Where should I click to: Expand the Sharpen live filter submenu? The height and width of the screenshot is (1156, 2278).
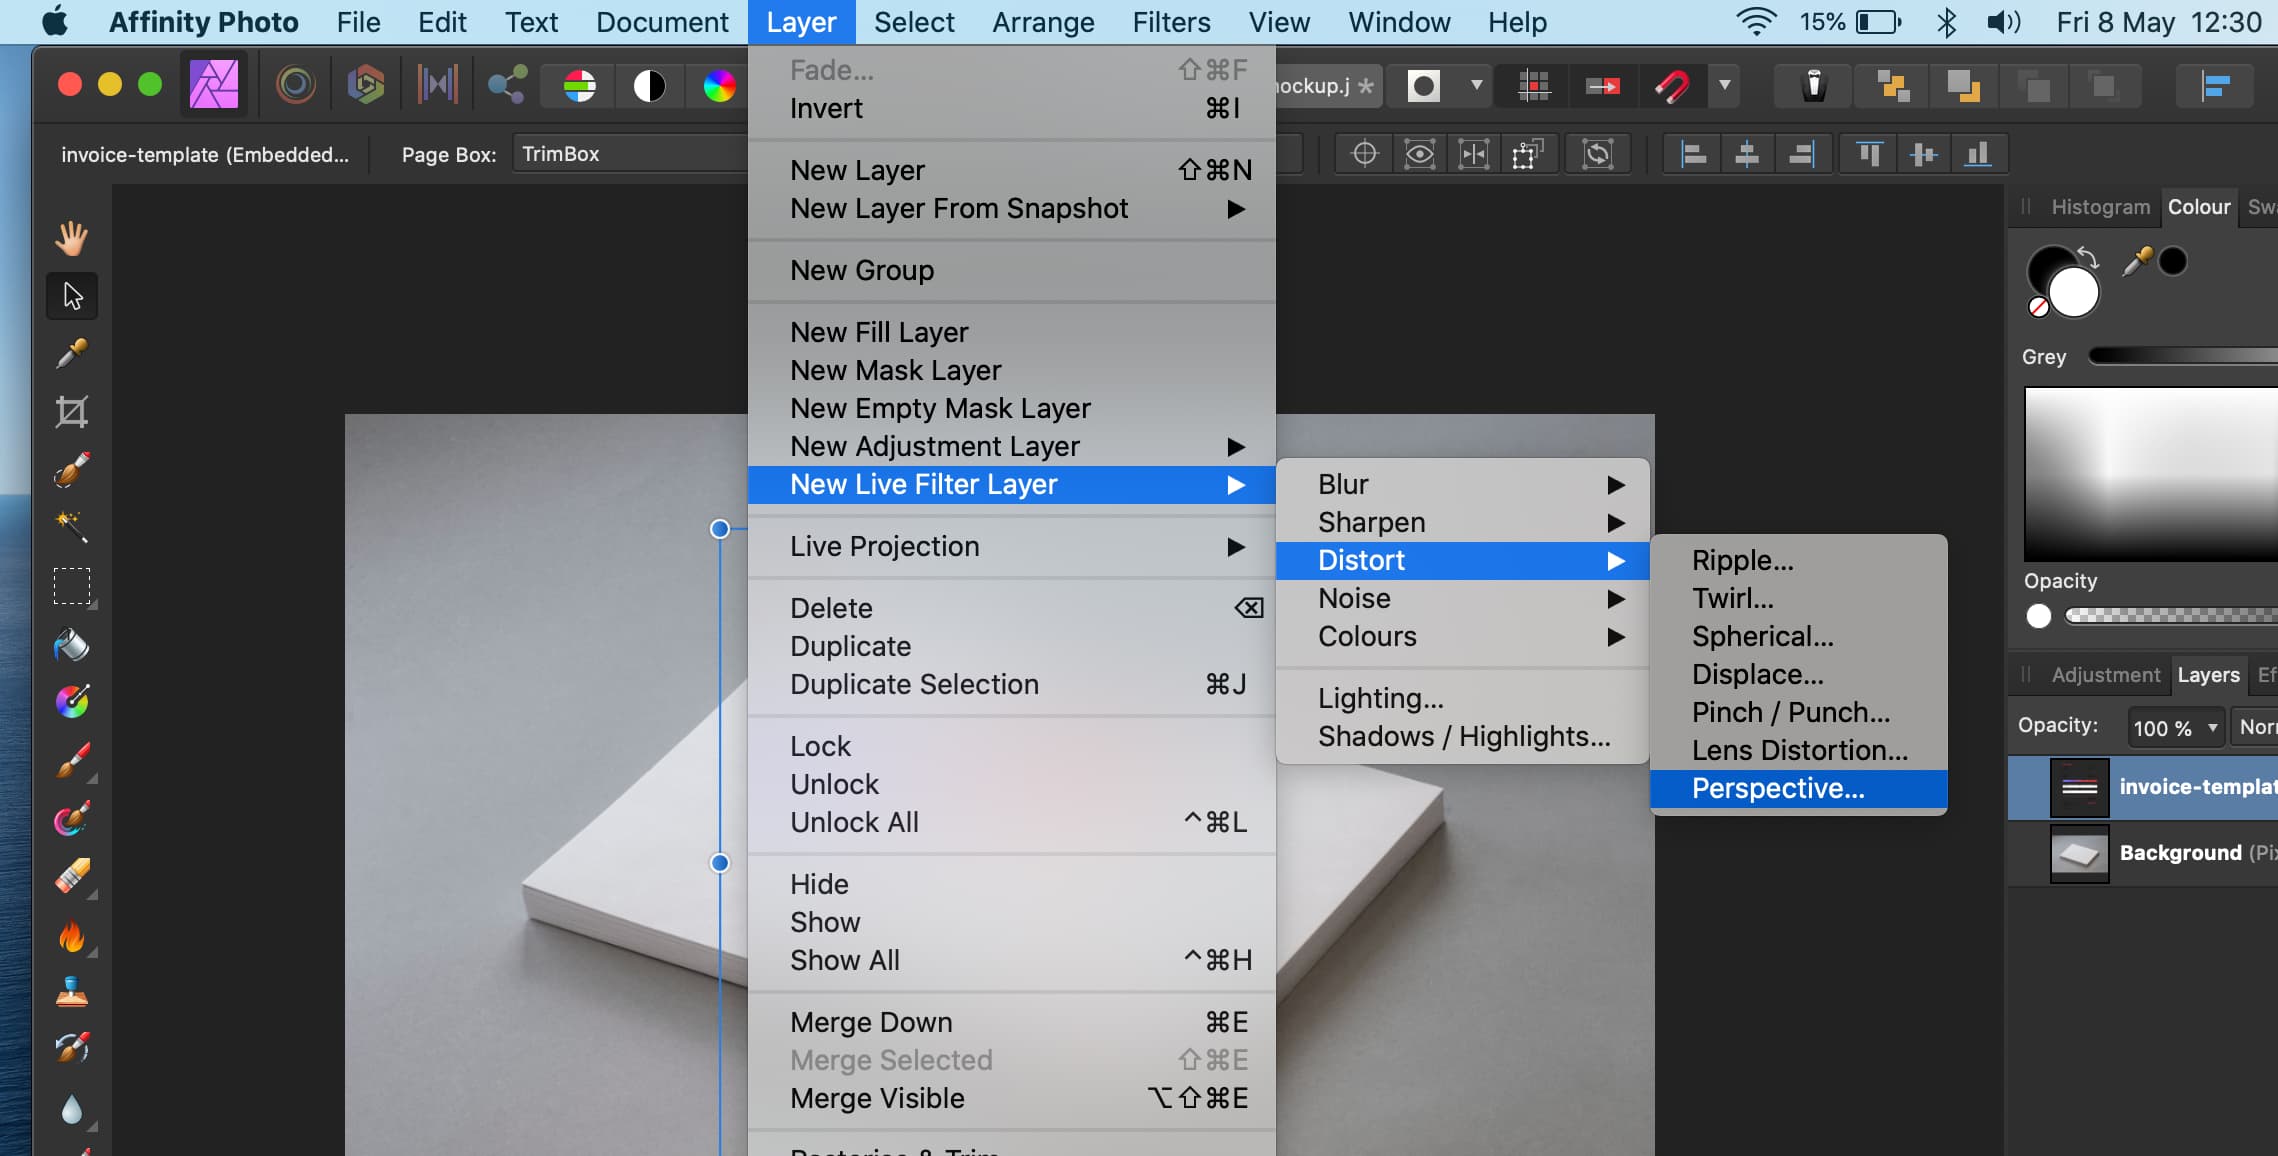click(1462, 522)
